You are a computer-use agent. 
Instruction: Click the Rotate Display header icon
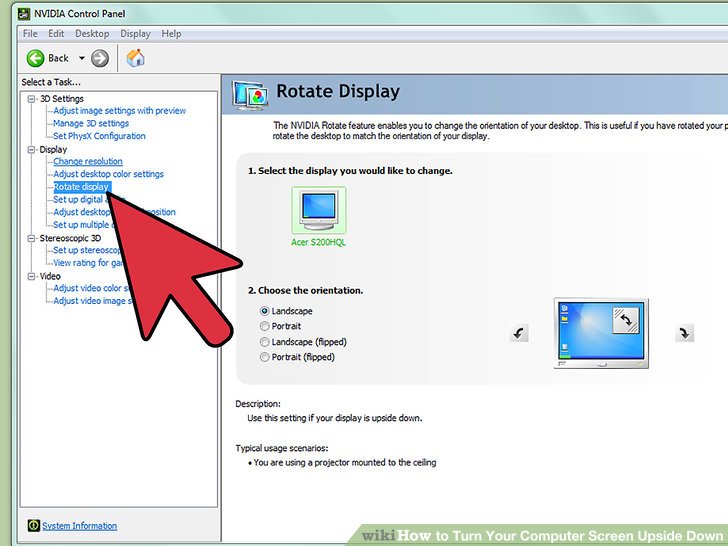tap(250, 95)
